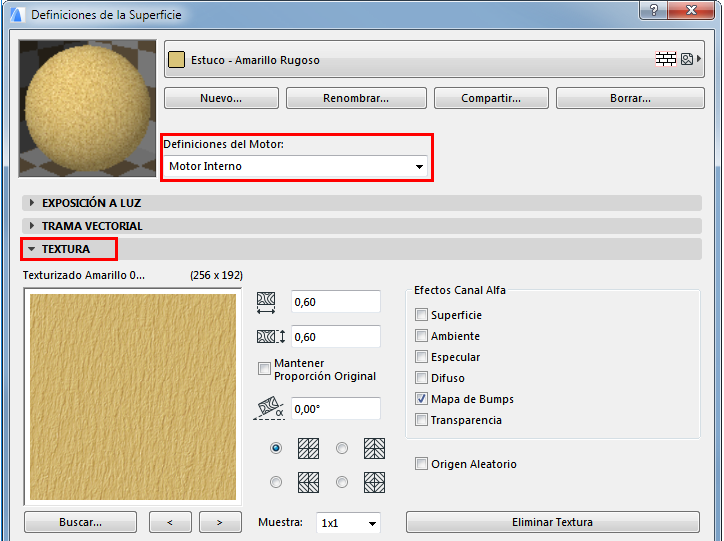Go to previous texture with < button

(x=170, y=522)
